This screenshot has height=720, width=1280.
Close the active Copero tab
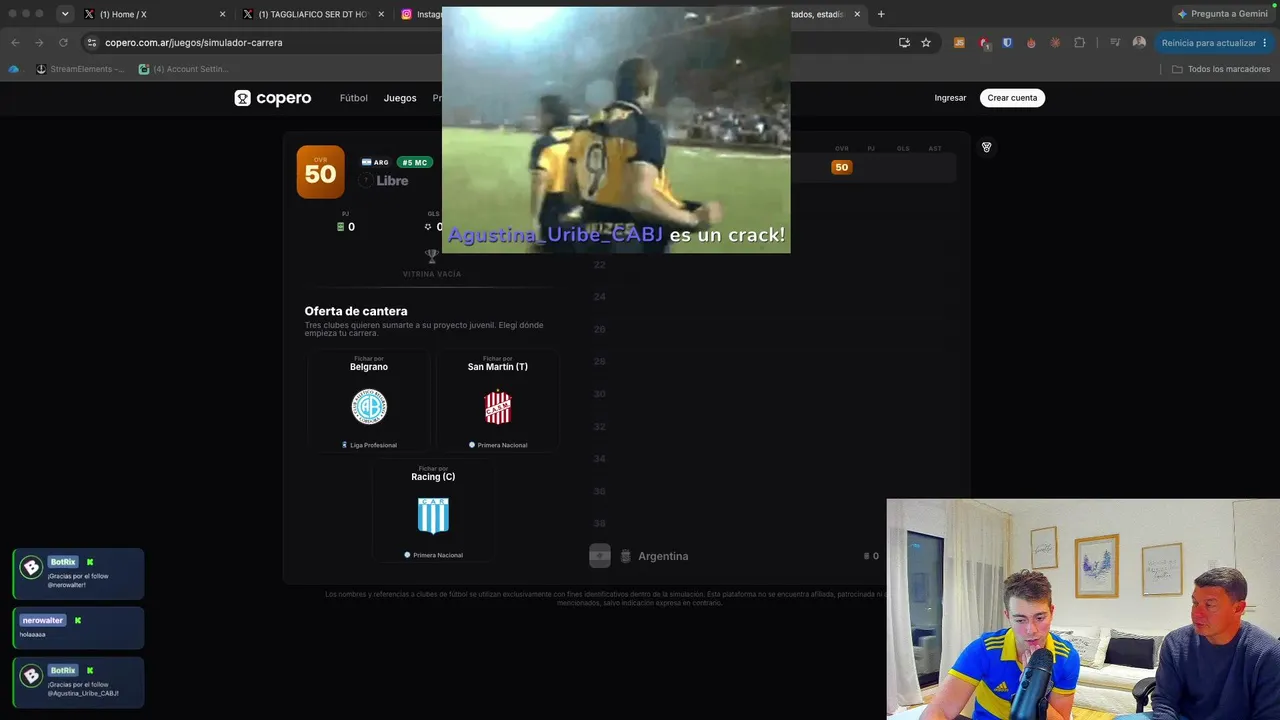coord(857,14)
